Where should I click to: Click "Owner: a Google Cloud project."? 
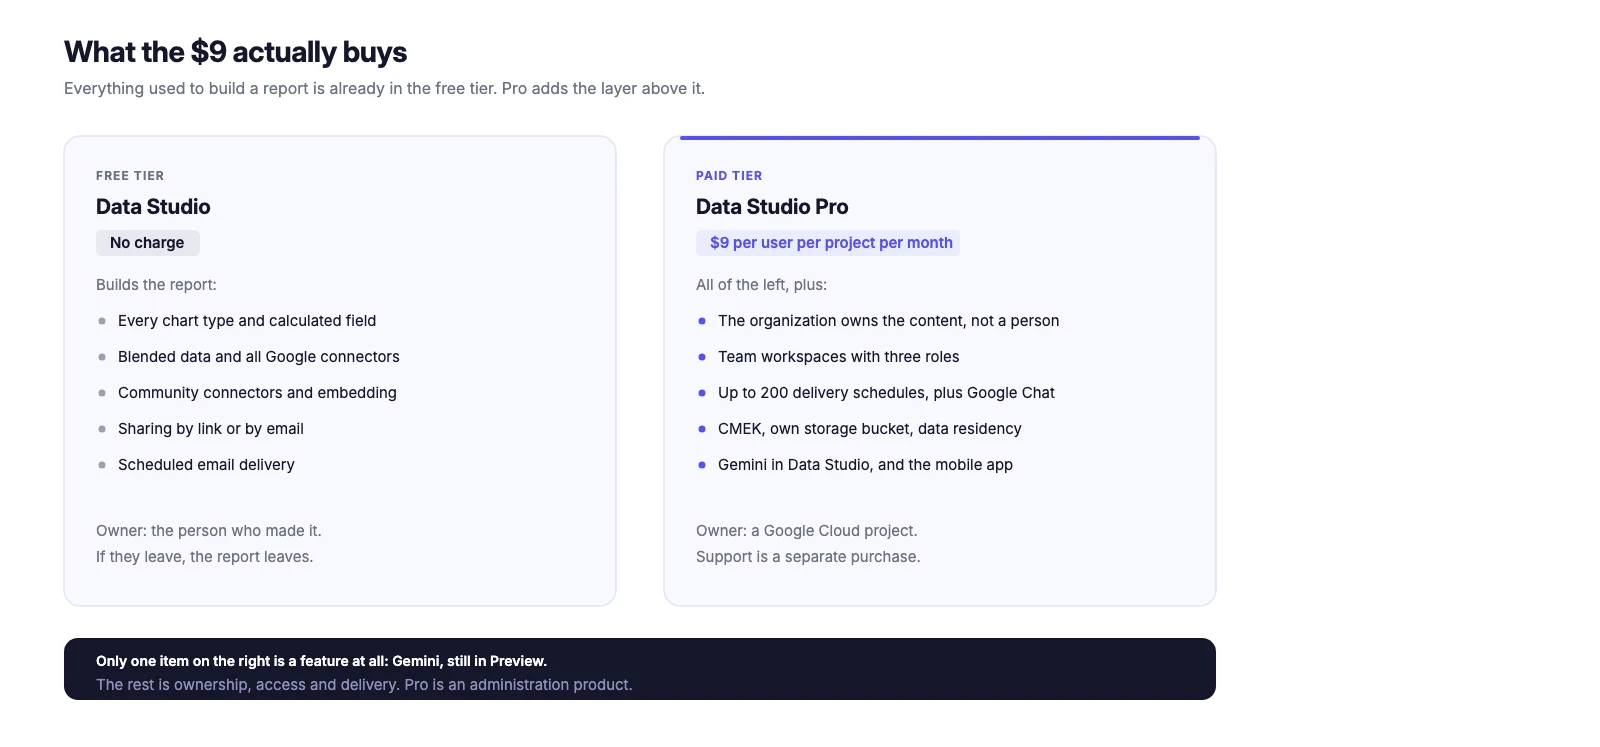coord(807,531)
